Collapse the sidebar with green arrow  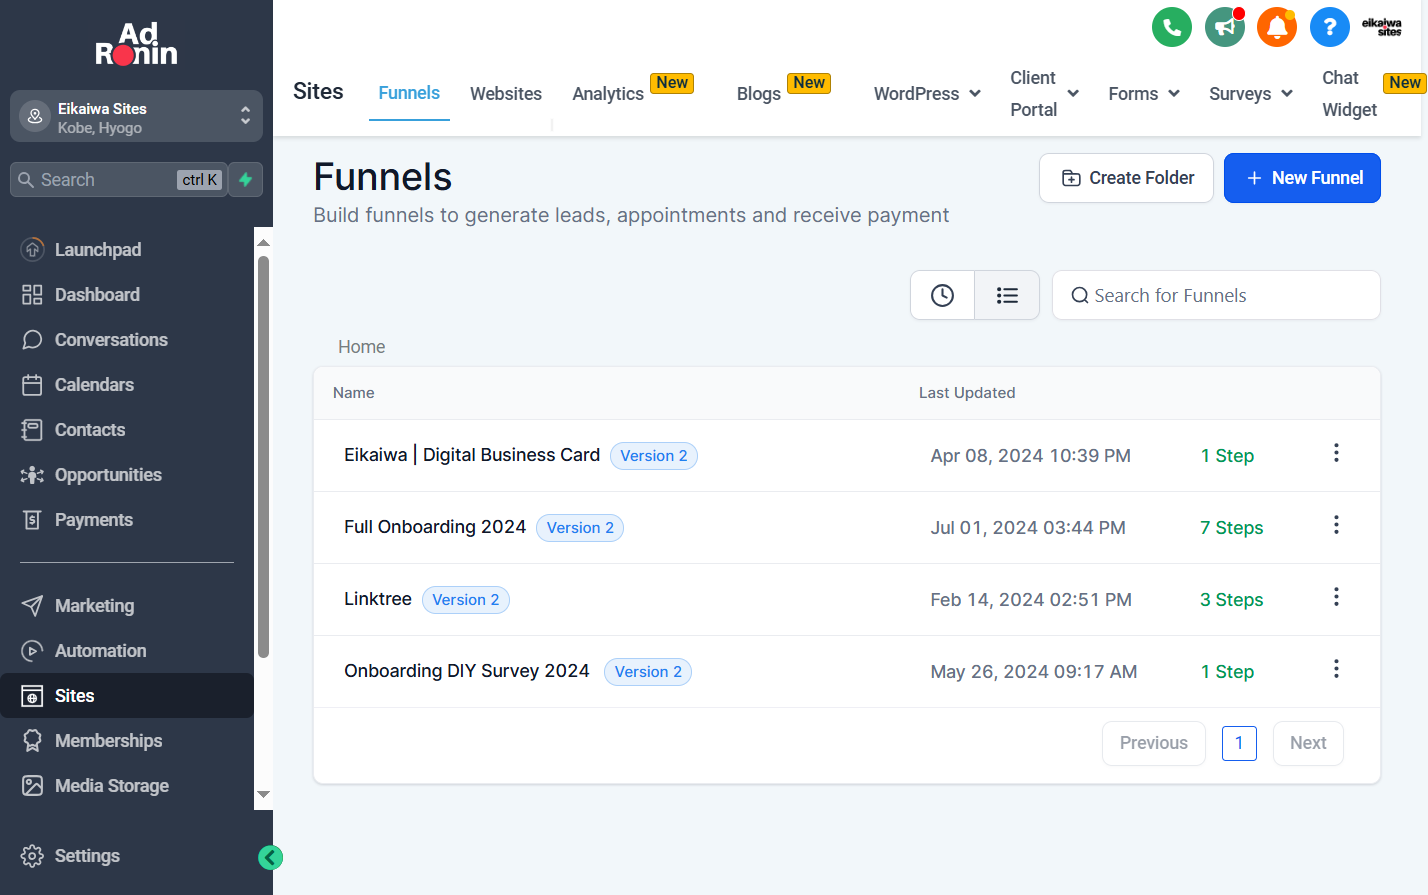click(270, 857)
